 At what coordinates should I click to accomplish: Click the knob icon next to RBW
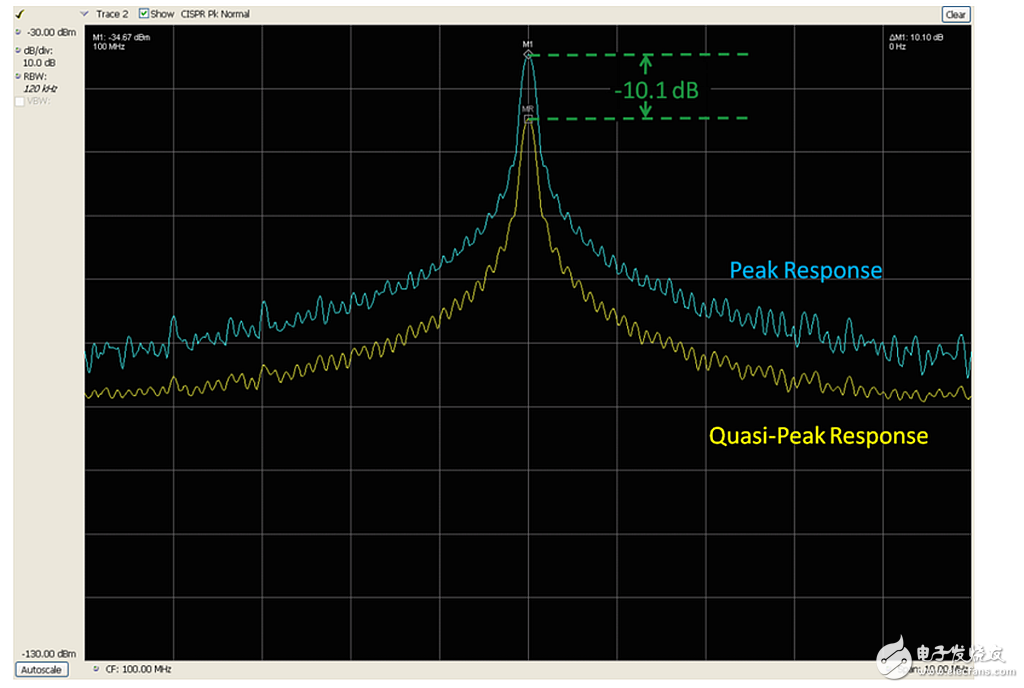(19, 75)
